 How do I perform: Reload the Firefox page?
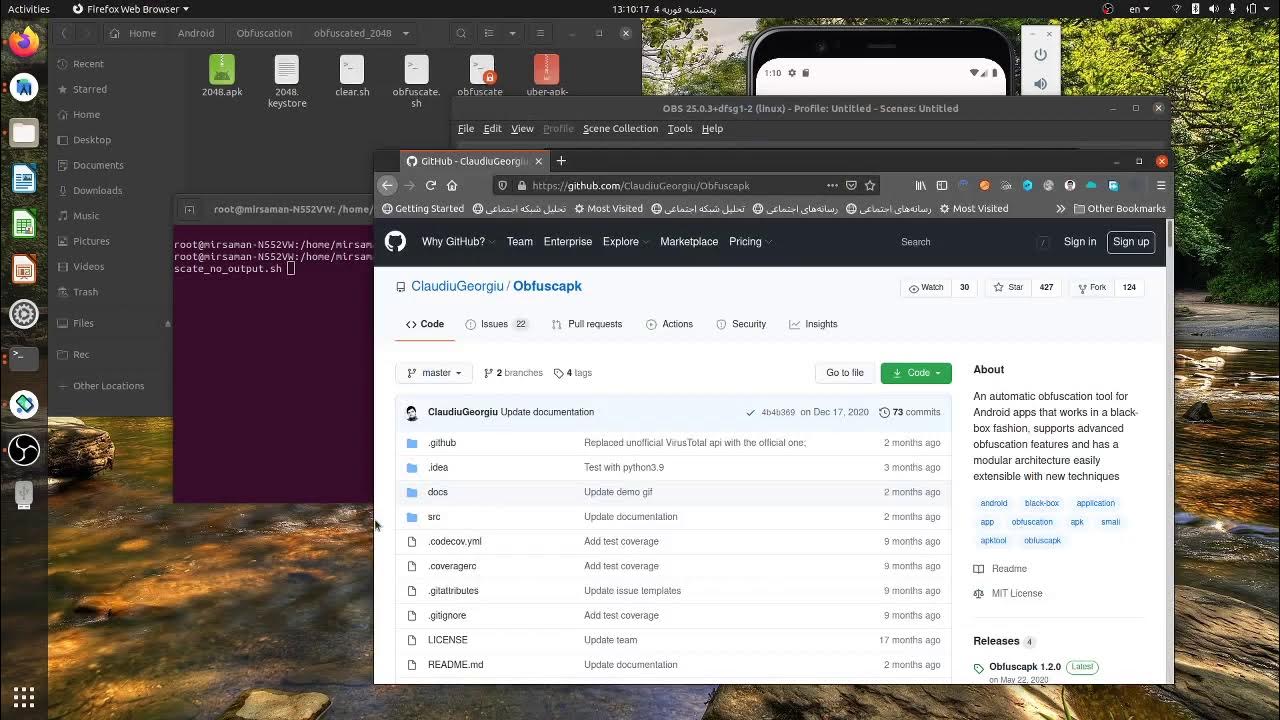pos(431,185)
